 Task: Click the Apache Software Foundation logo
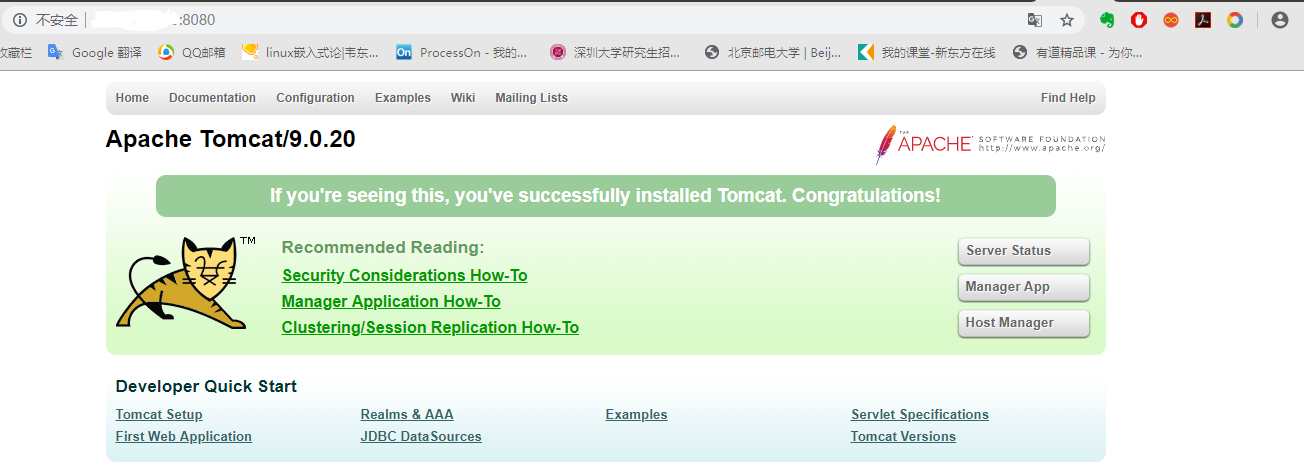pos(990,144)
